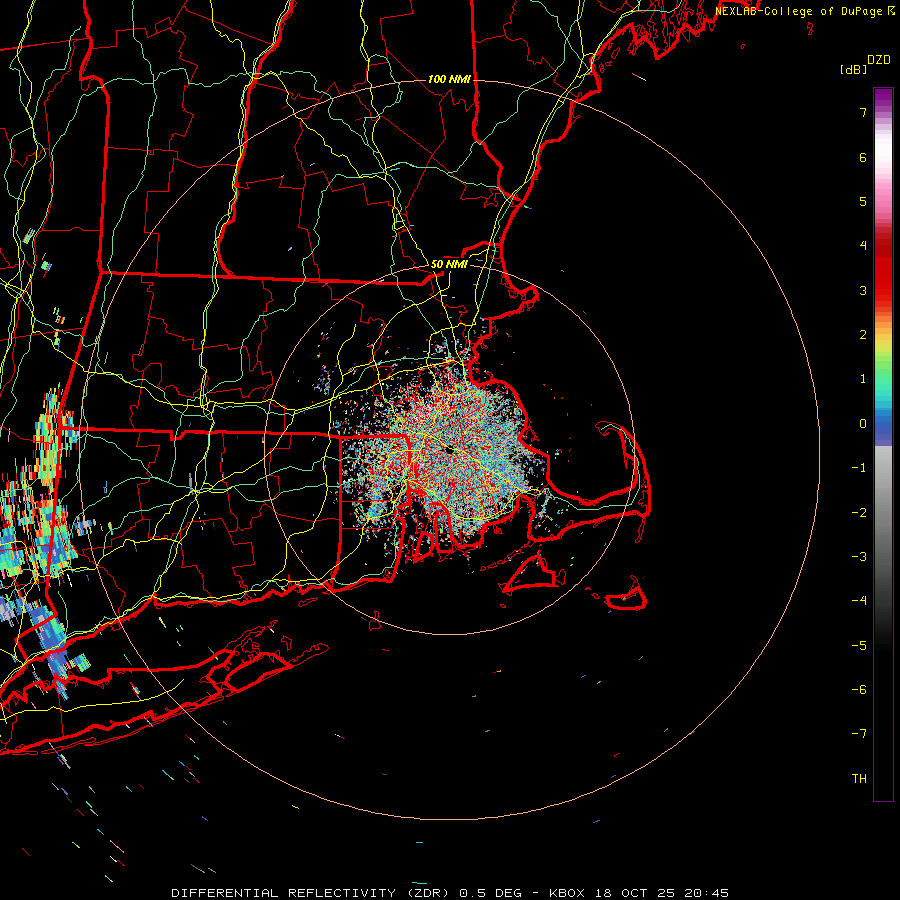
Task: Click the -4 value on color scale
Action: click(859, 601)
